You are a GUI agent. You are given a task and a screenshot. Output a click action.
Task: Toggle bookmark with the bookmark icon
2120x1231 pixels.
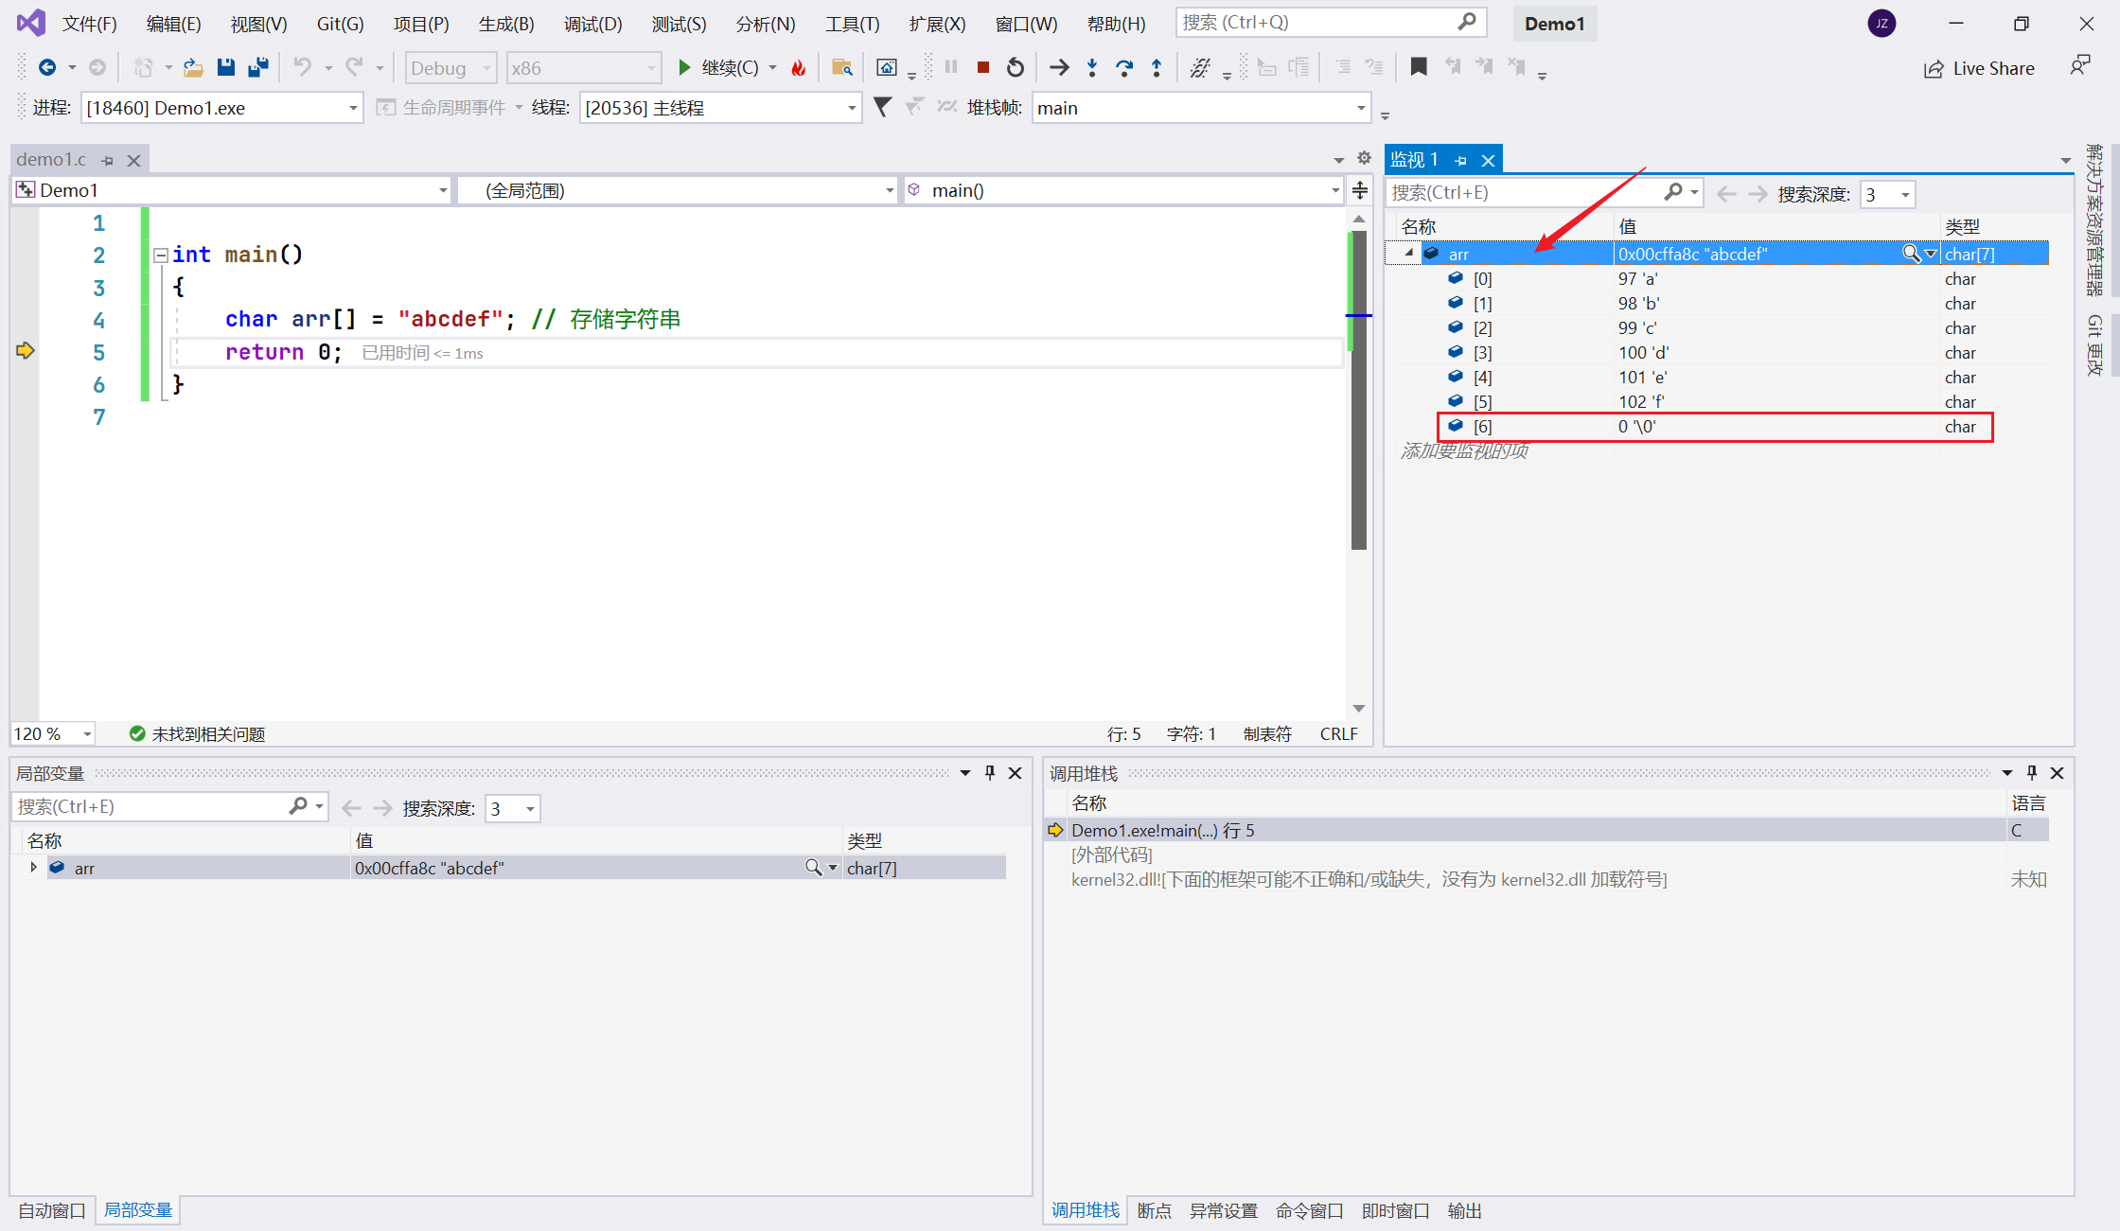tap(1418, 68)
